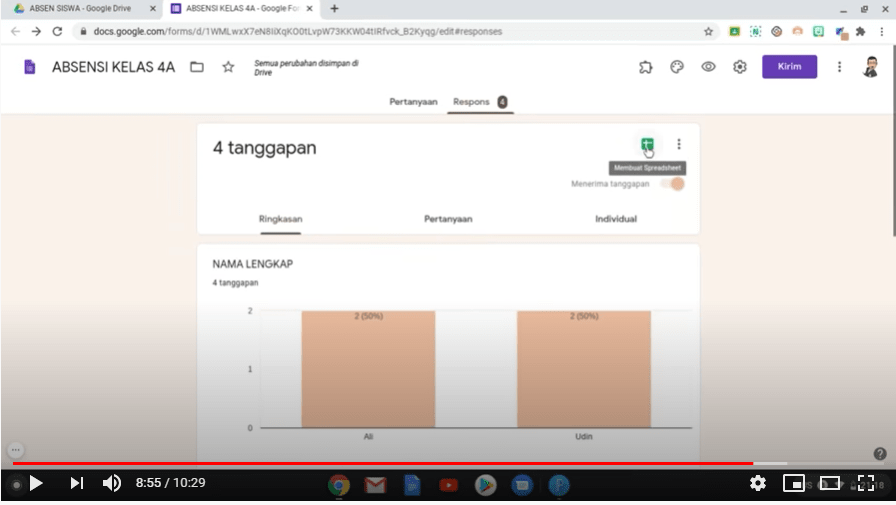Click the Google Forms home icon

[30, 67]
